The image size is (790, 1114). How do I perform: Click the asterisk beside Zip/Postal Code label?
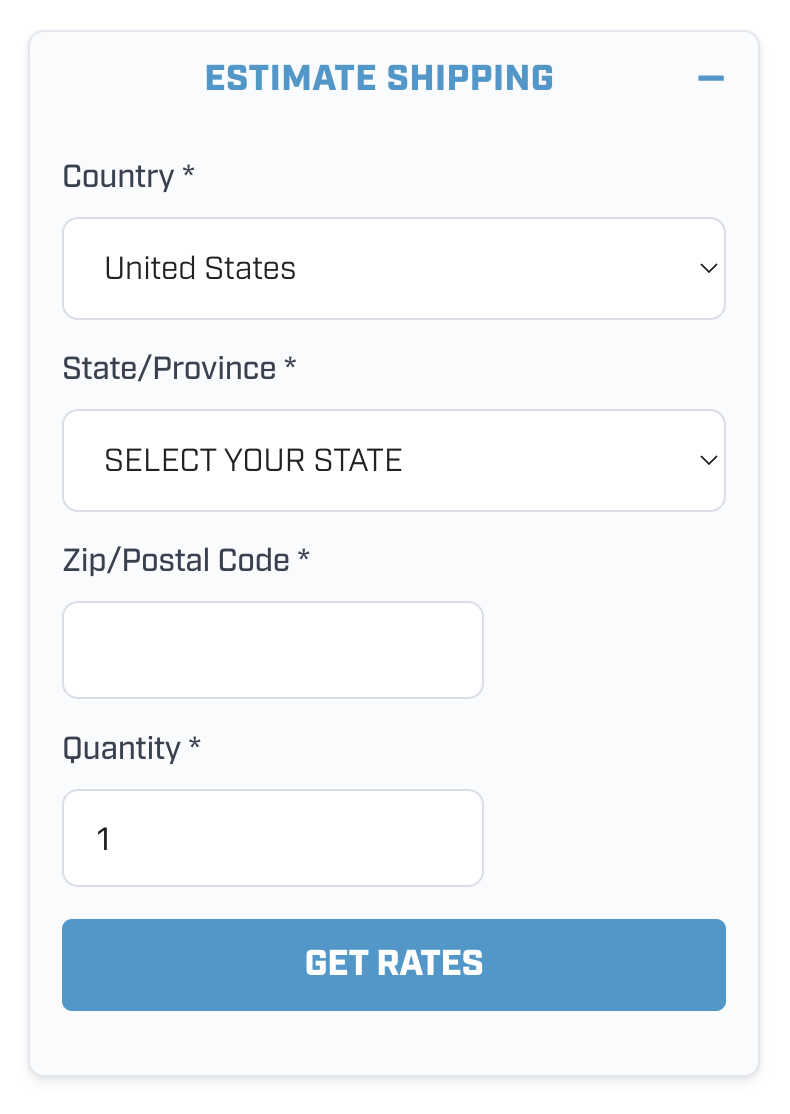tap(304, 557)
